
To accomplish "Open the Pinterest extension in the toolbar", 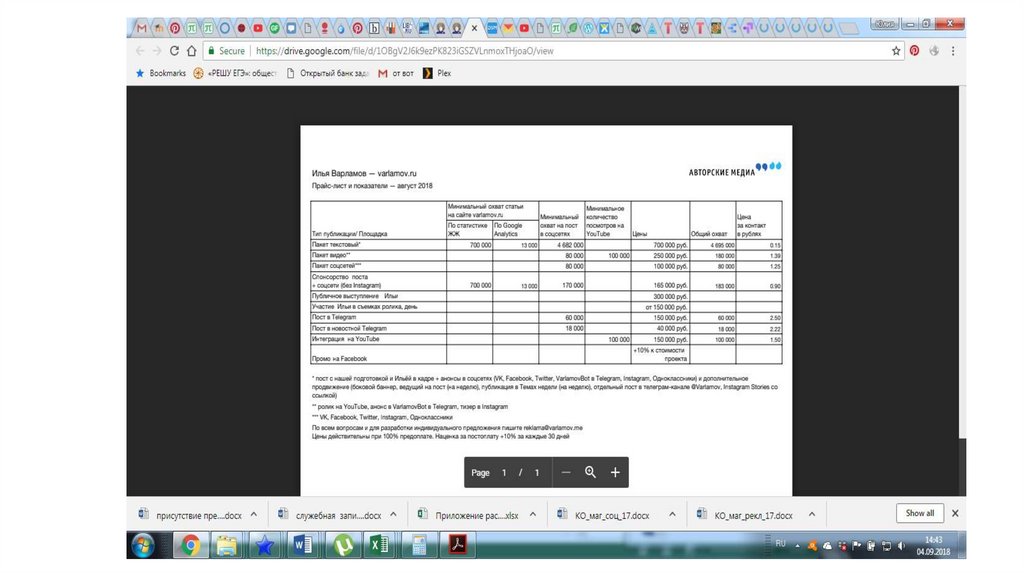I will pos(914,51).
